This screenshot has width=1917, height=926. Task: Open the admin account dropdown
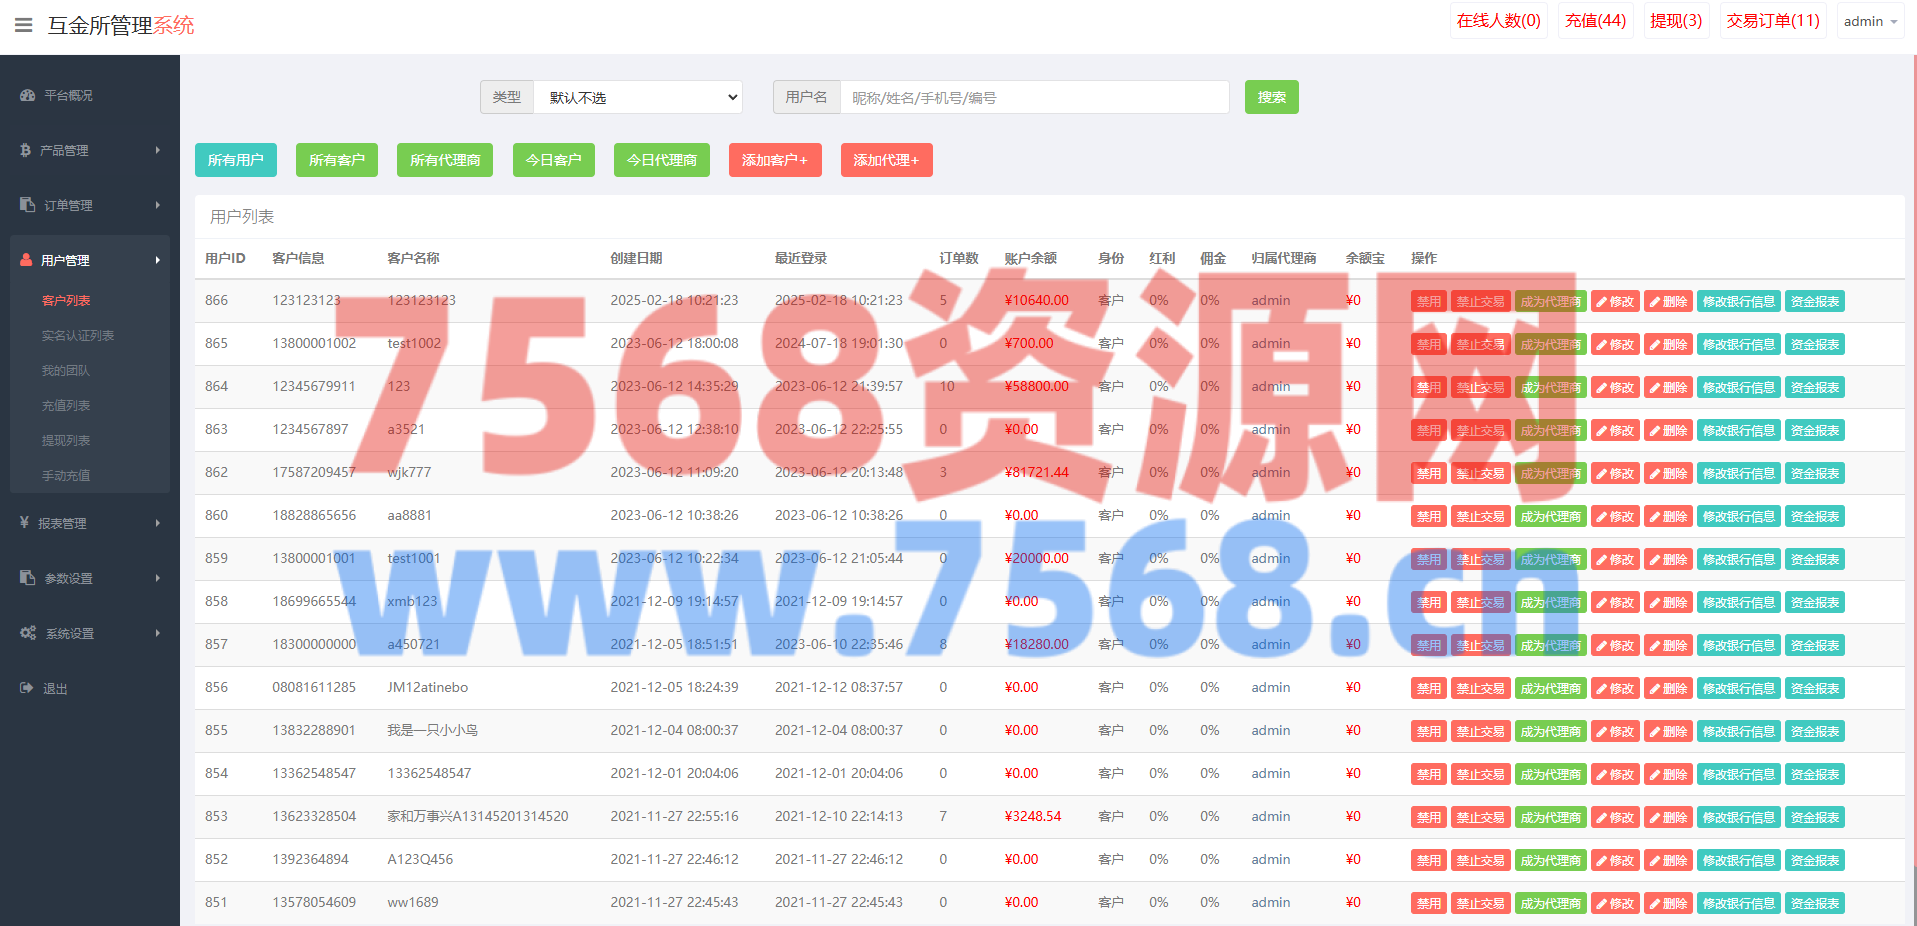pyautogui.click(x=1869, y=21)
